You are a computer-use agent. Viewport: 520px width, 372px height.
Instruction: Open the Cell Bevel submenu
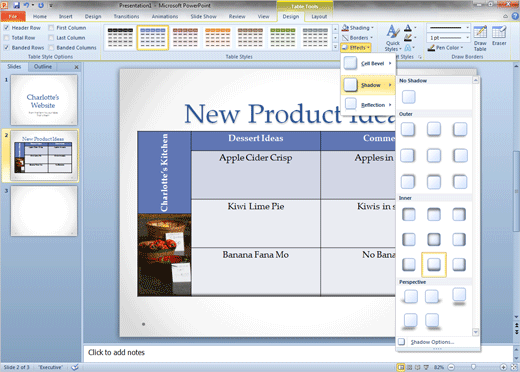pos(368,63)
